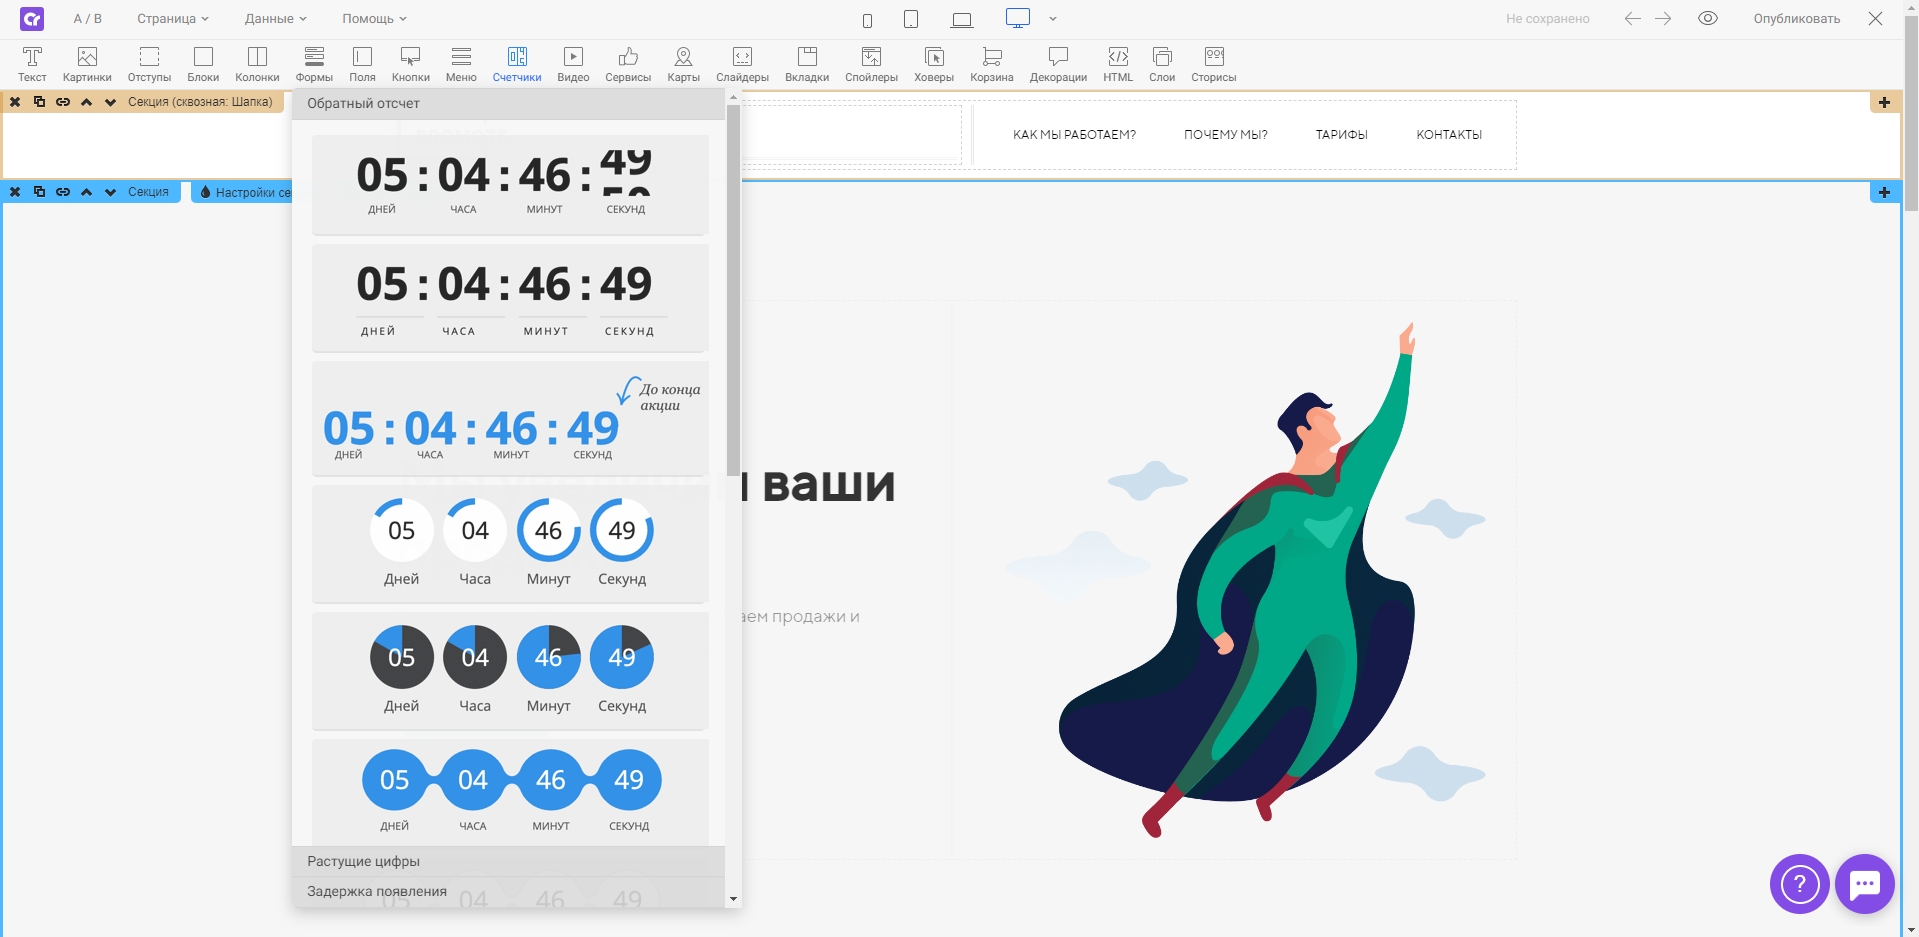Choose the connected blue circles countdown
This screenshot has width=1919, height=937.
510,792
